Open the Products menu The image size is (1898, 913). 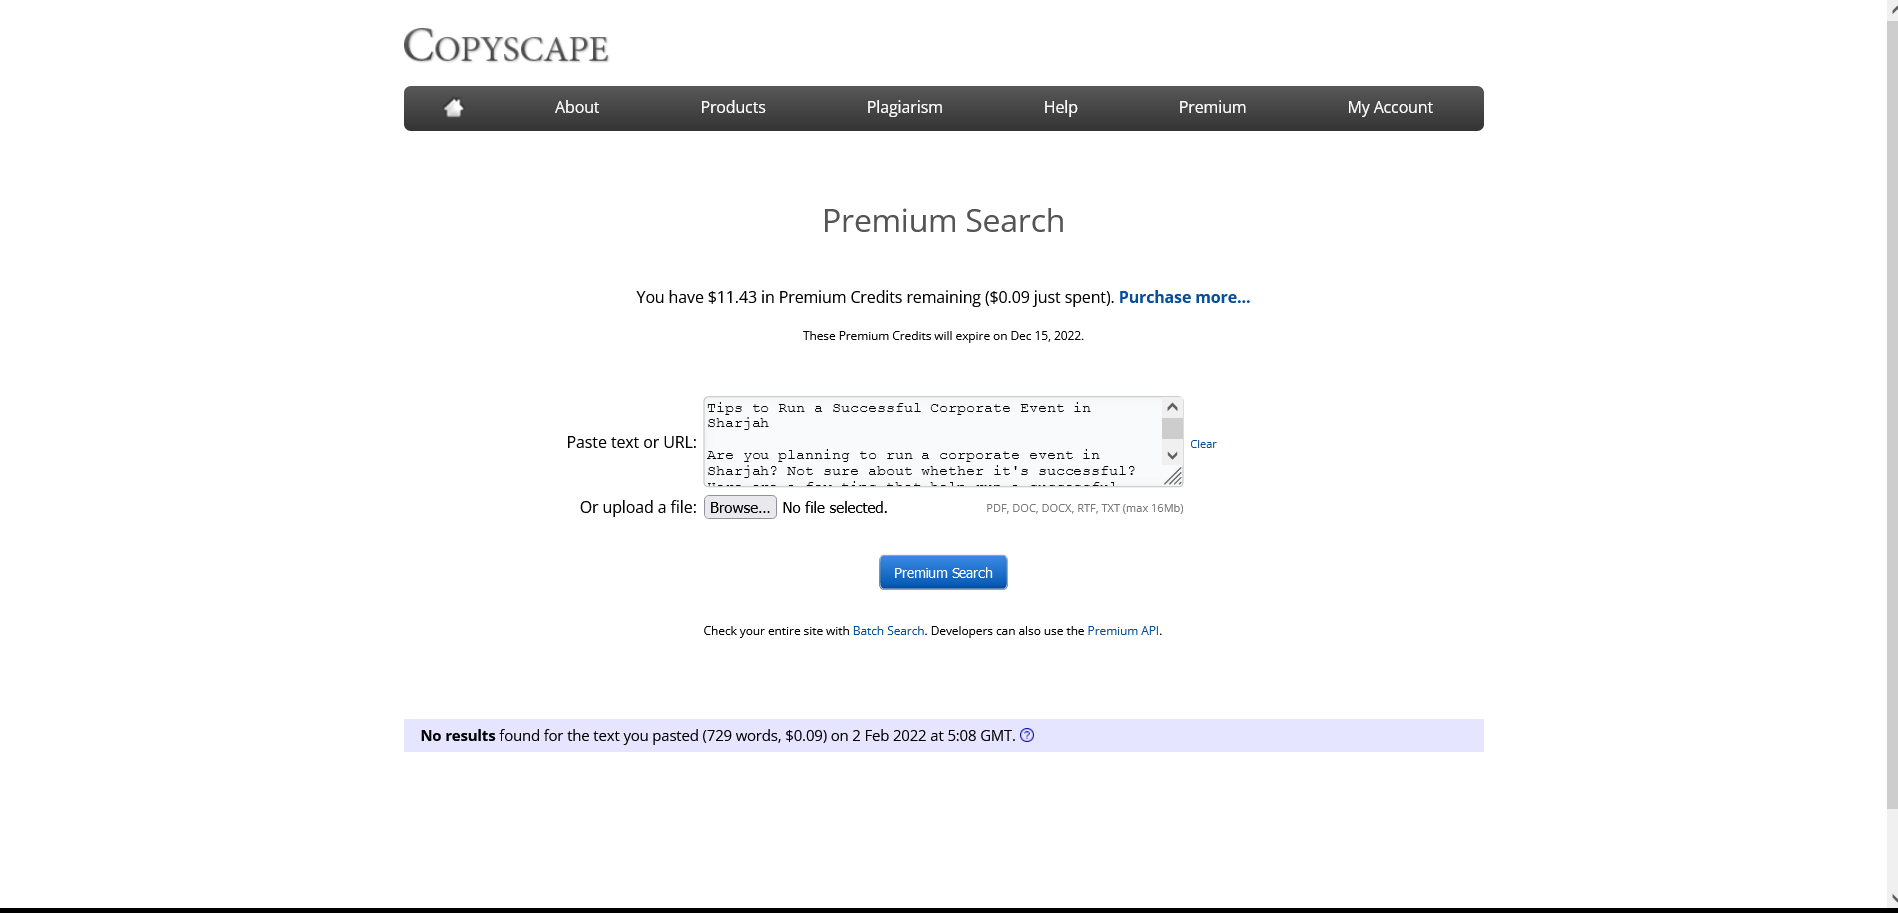tap(733, 107)
